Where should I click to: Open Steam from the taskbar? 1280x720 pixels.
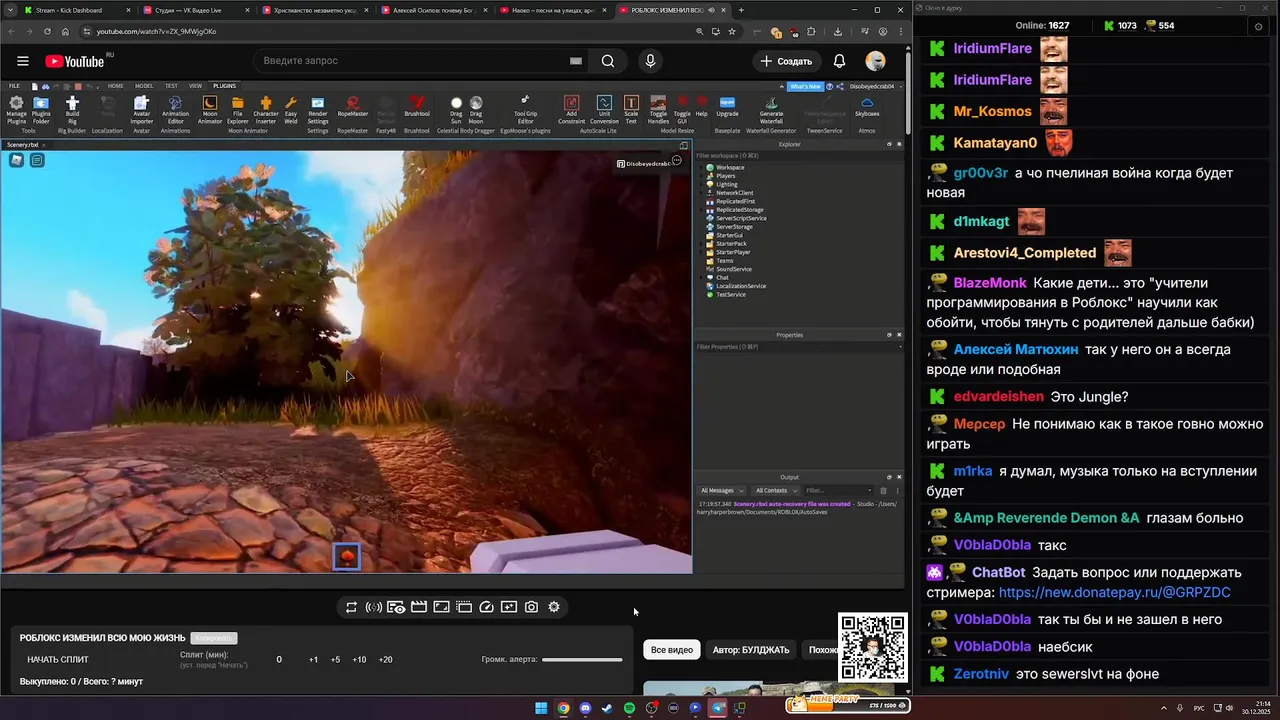[x=607, y=708]
